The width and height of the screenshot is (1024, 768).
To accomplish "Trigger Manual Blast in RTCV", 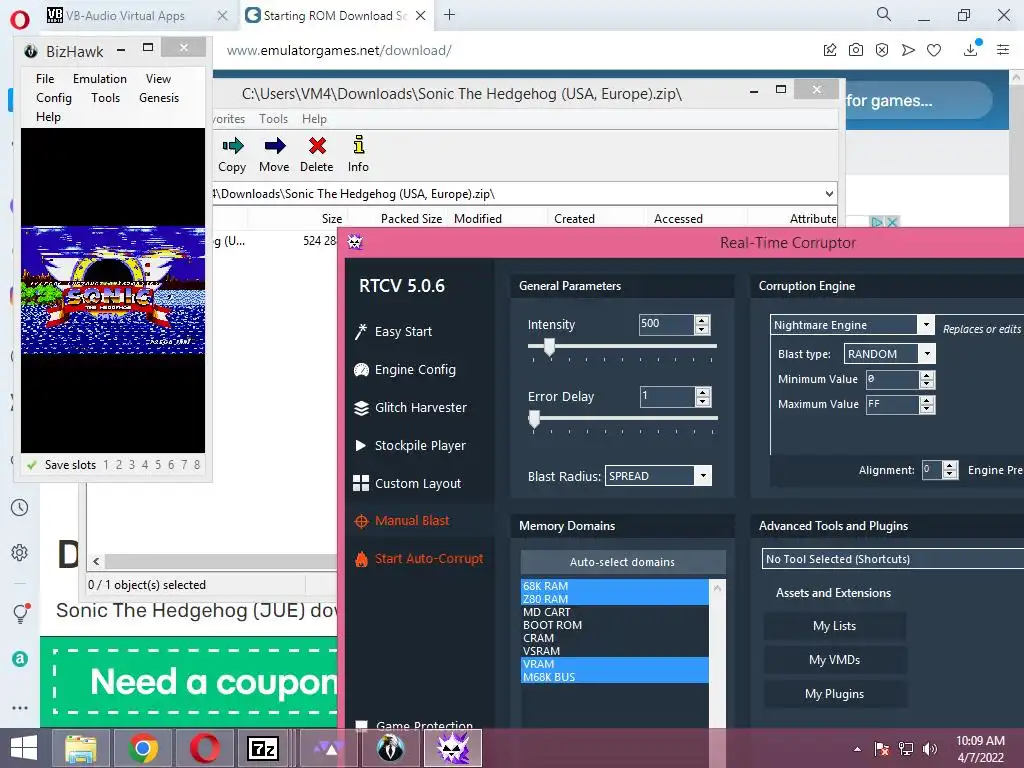I will [x=402, y=520].
